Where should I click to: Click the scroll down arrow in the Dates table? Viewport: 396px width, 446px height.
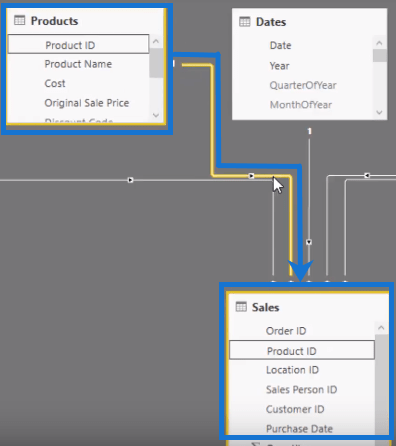tap(379, 112)
